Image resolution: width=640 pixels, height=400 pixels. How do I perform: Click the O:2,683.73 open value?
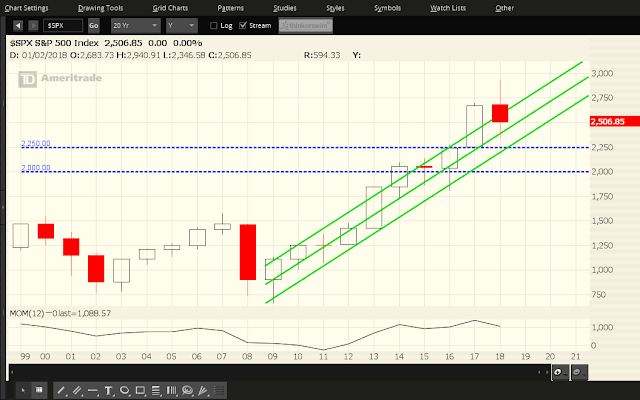point(92,55)
